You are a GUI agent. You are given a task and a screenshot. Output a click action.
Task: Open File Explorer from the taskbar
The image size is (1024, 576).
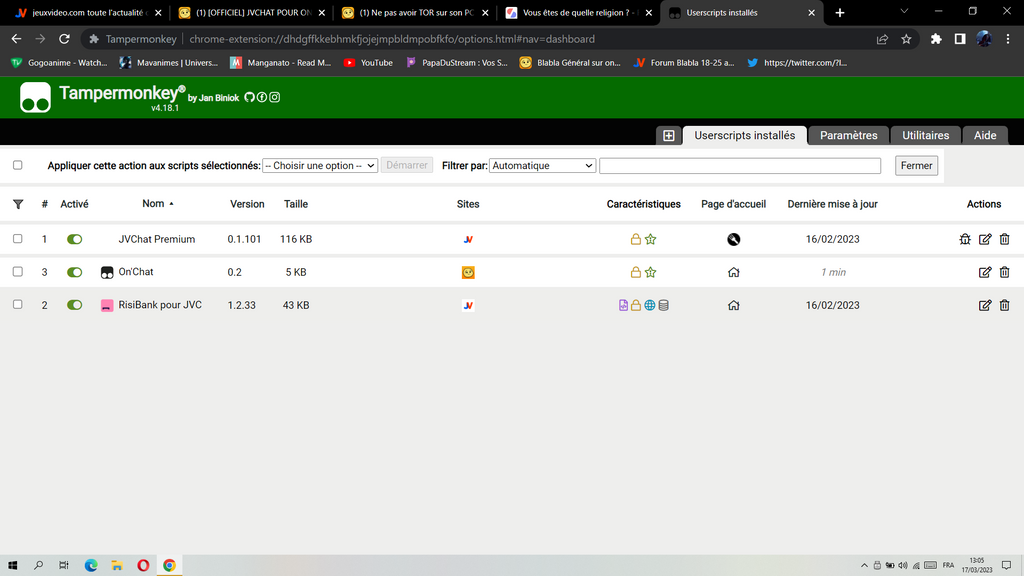(117, 565)
